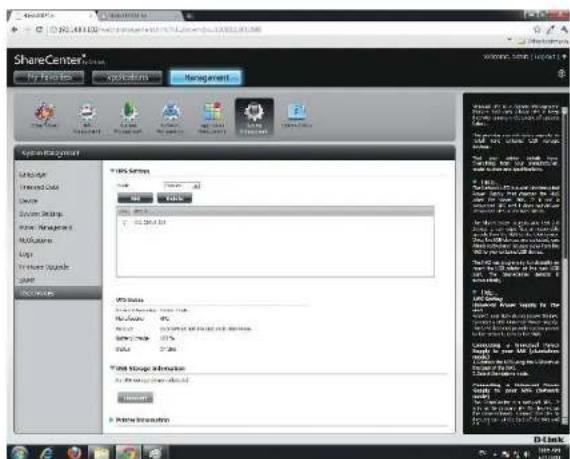The width and height of the screenshot is (570, 459).
Task: Expand the Printer Information section
Action: click(x=112, y=420)
